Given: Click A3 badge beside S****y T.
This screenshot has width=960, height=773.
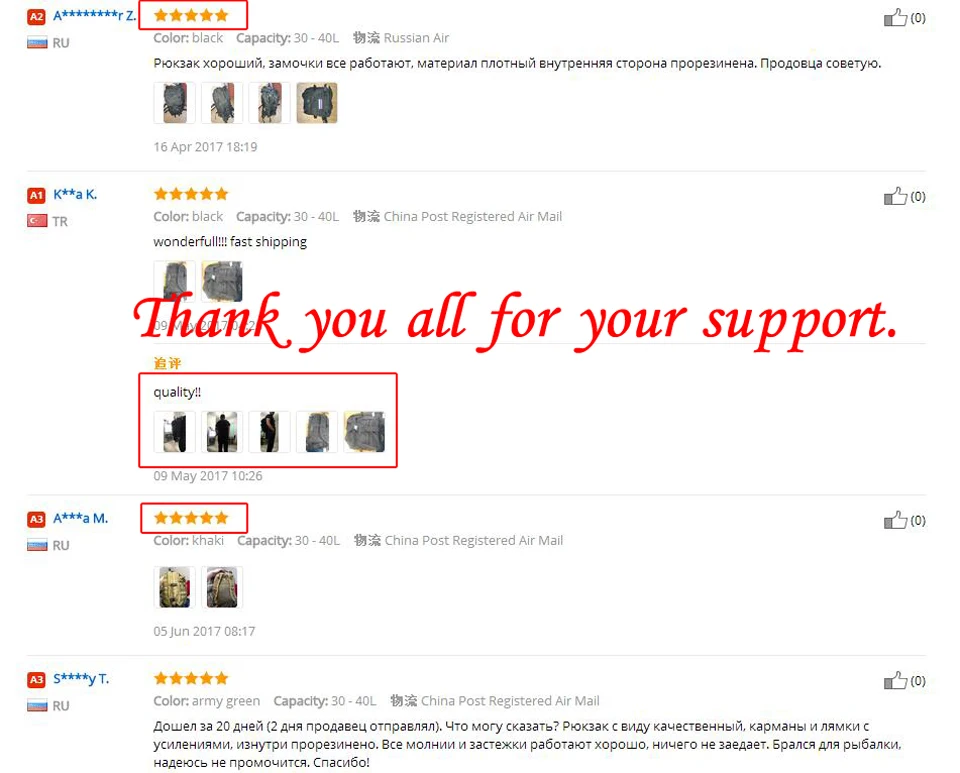Looking at the screenshot, I should click(36, 679).
